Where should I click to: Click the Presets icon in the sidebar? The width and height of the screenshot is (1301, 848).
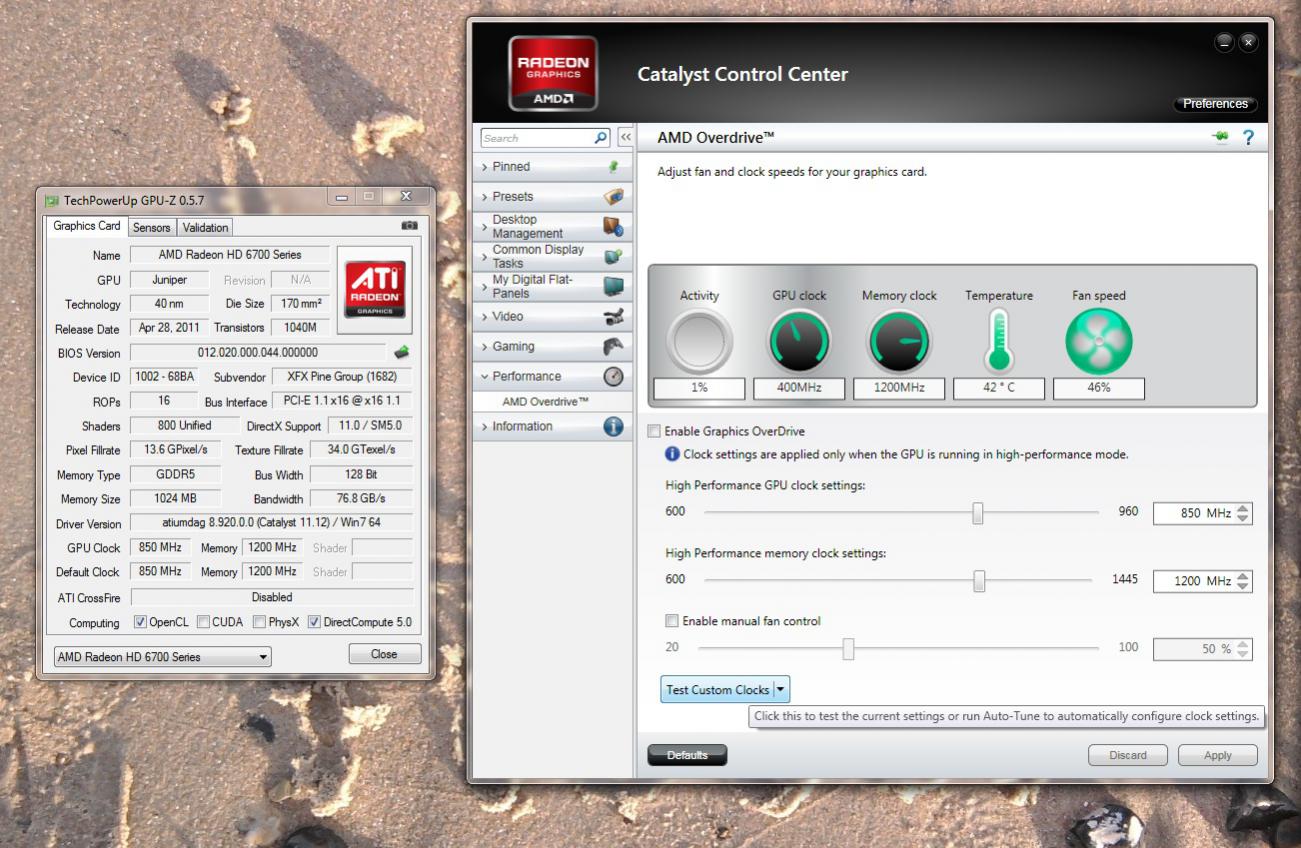click(x=614, y=196)
